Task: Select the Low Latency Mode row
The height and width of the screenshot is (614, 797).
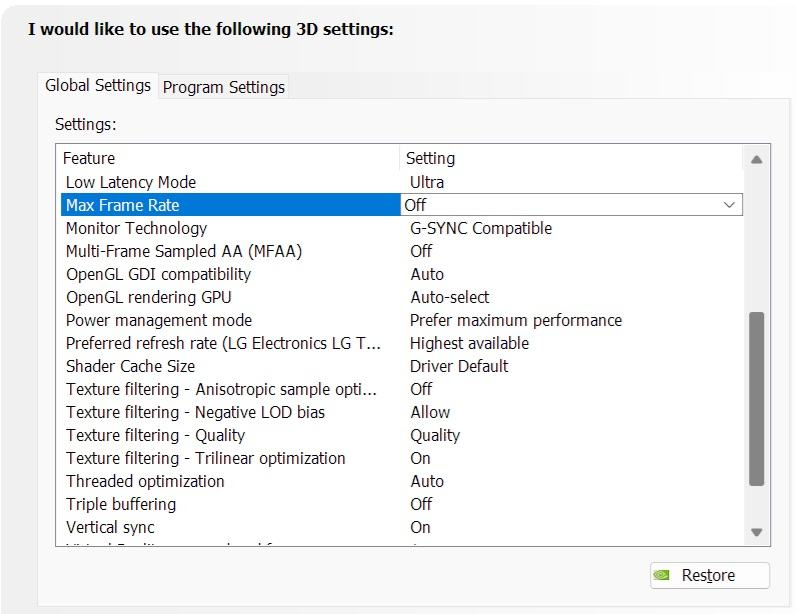Action: 131,182
